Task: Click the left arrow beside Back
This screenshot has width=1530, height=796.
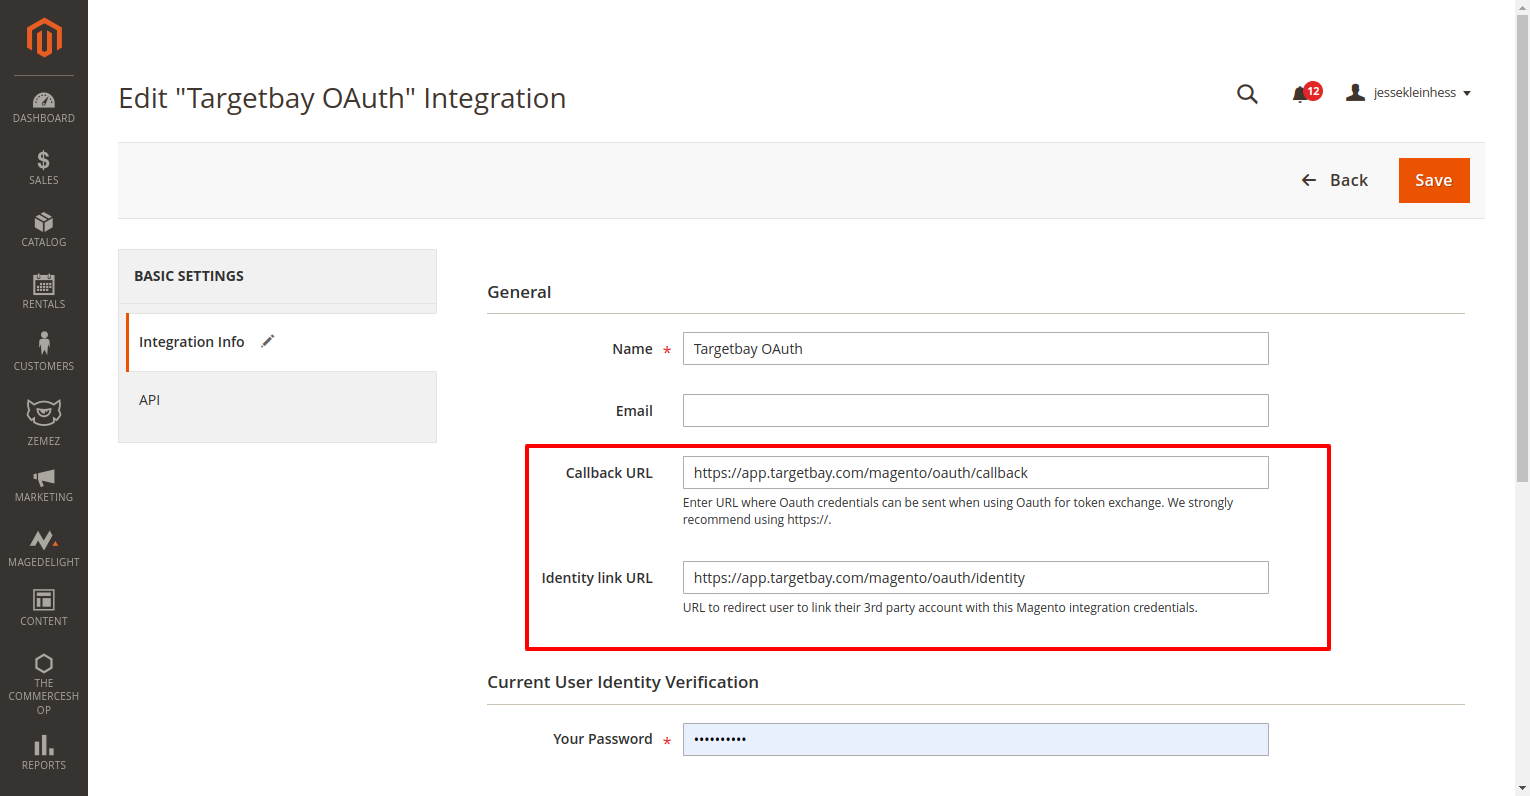Action: [x=1308, y=180]
